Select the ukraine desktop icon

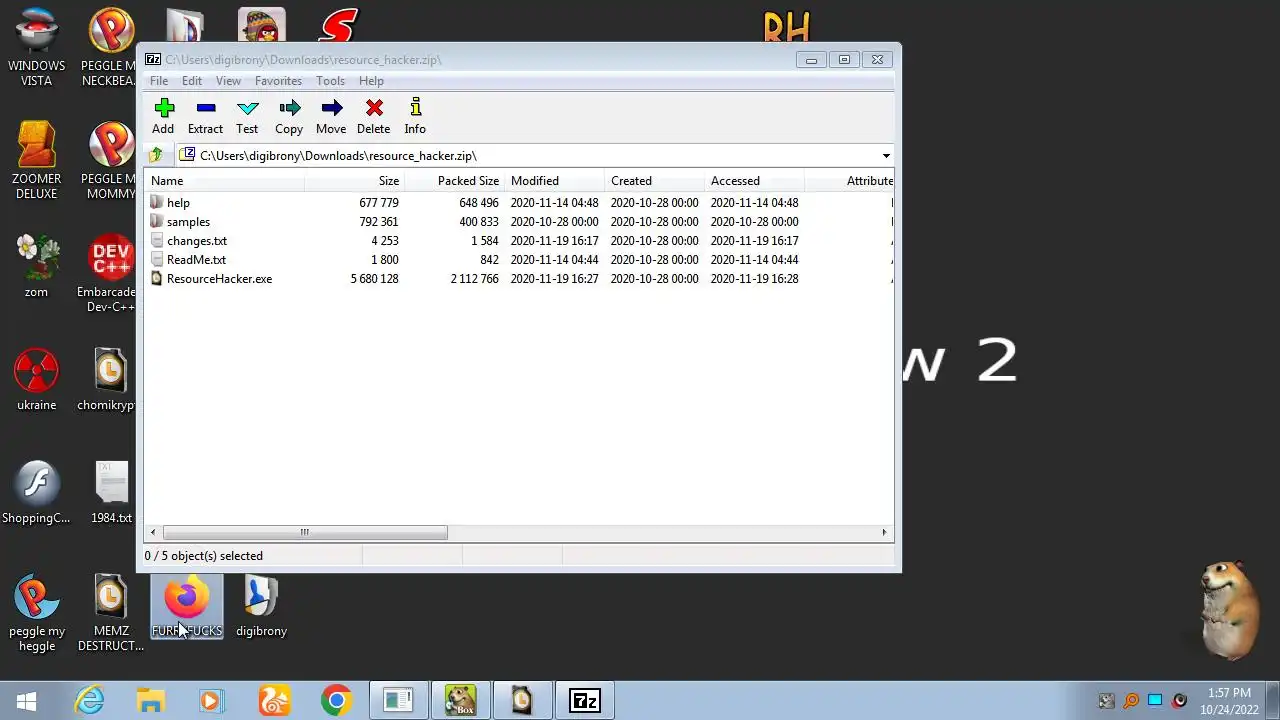coord(37,379)
